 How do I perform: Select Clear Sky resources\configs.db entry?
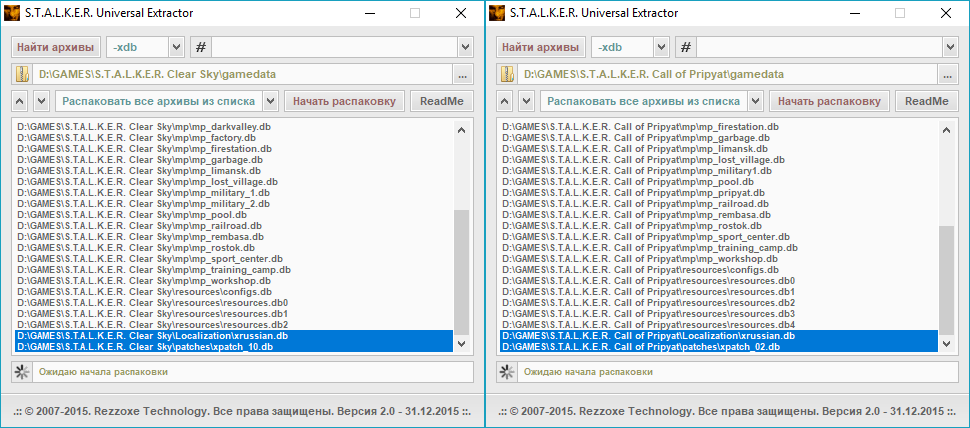(233, 292)
